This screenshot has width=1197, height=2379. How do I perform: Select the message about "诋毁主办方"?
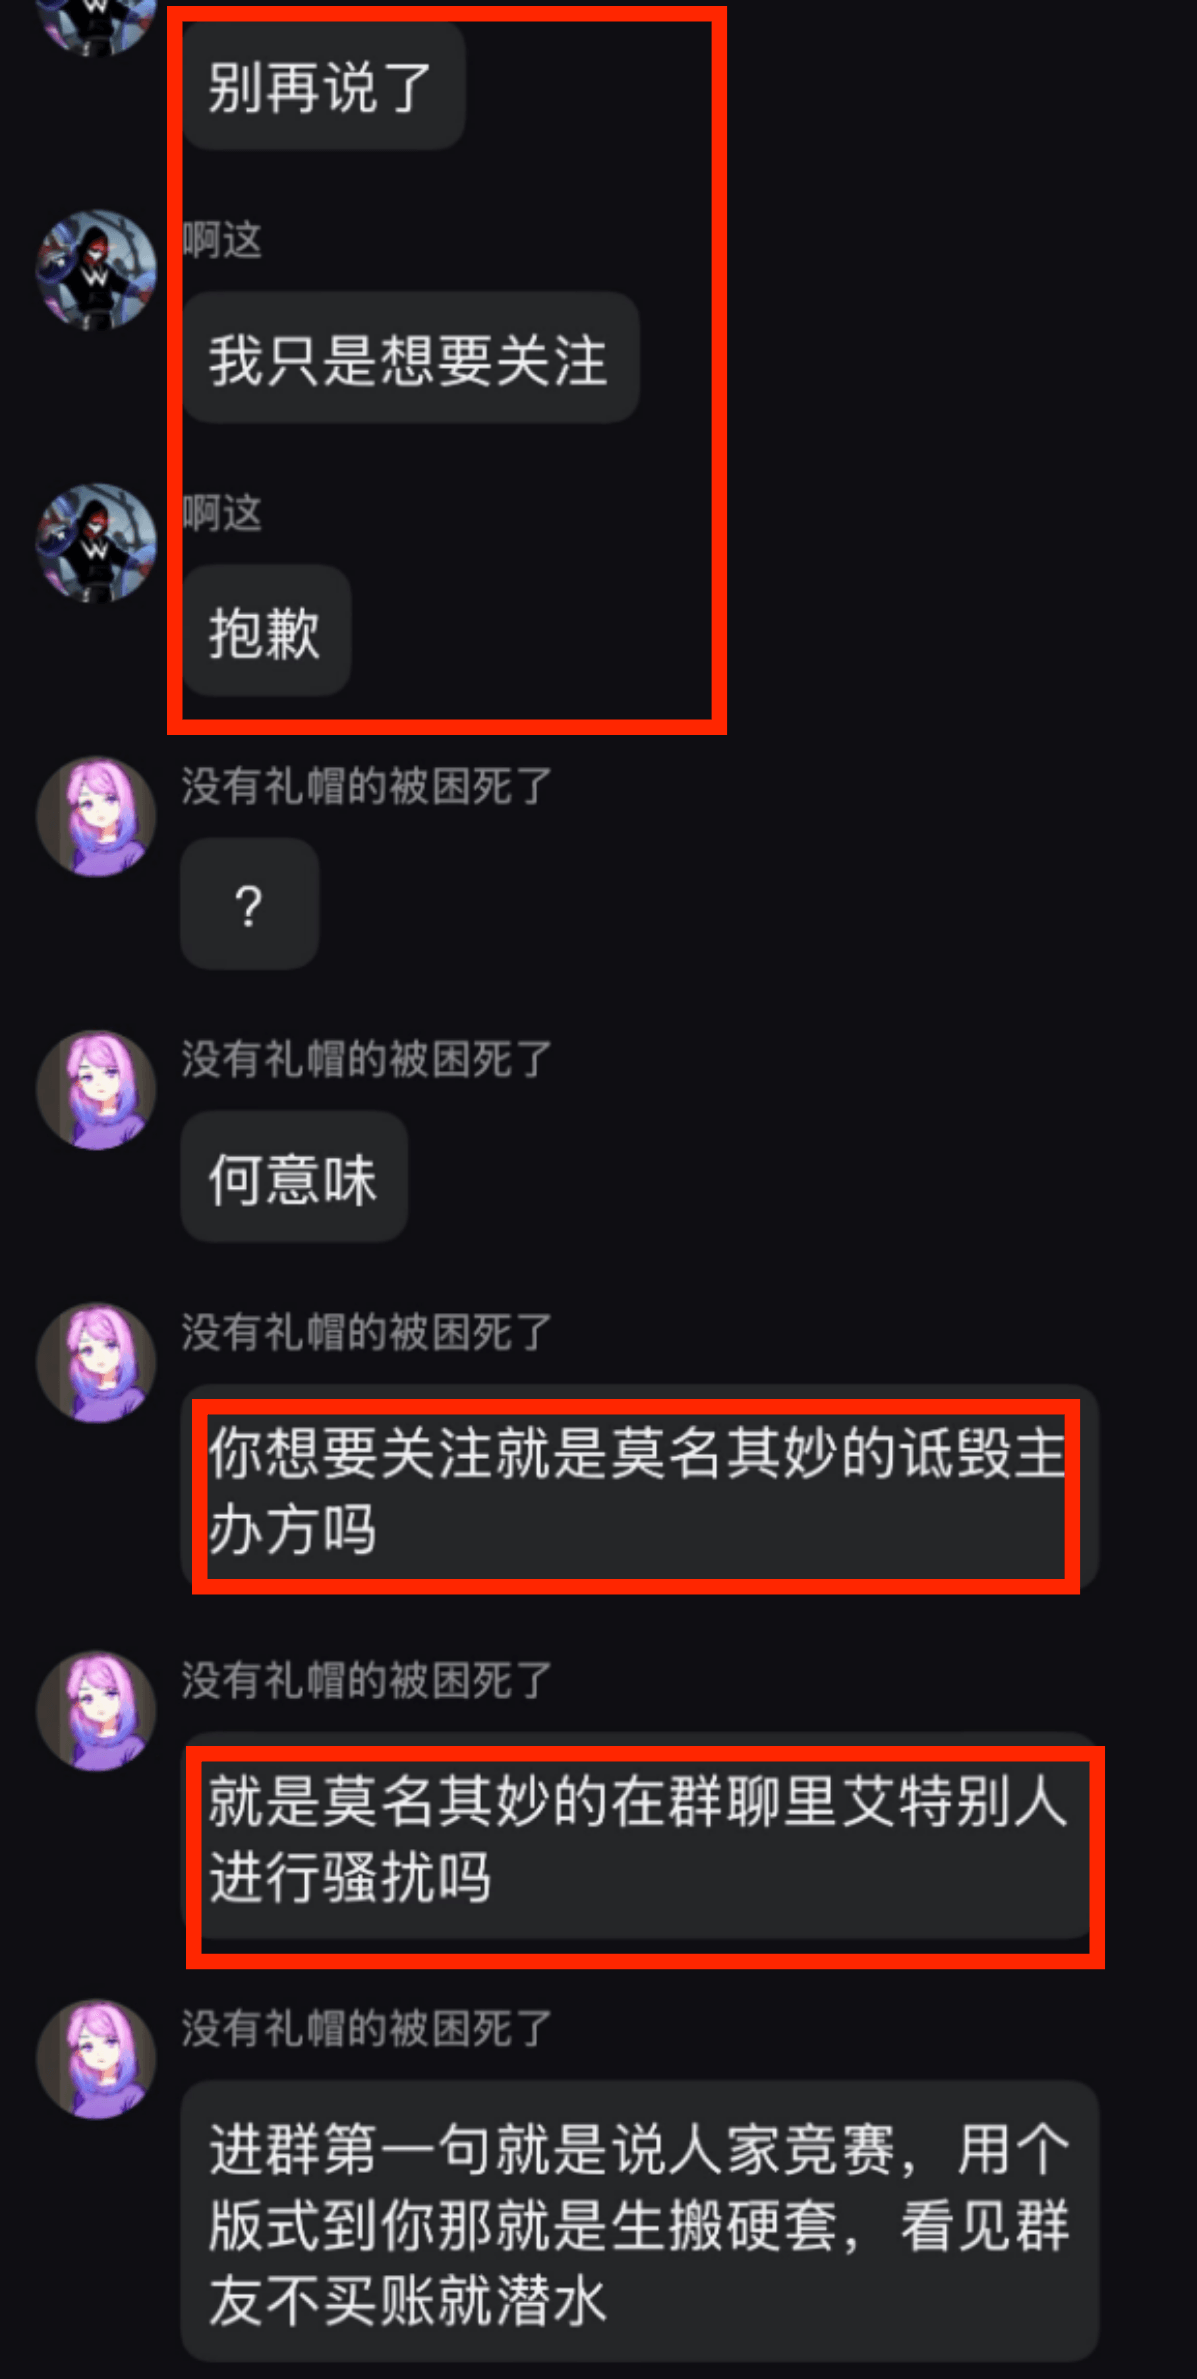pos(640,1488)
